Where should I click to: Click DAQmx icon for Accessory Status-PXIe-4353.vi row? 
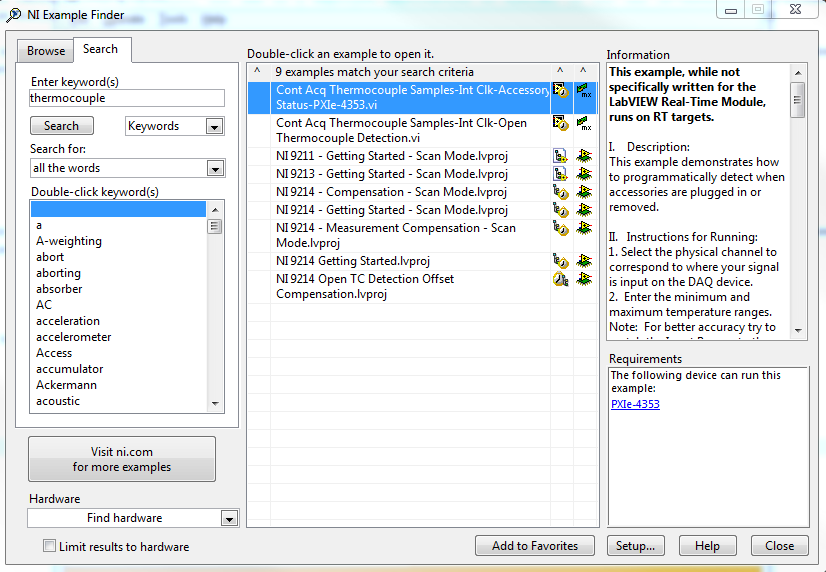[x=584, y=90]
